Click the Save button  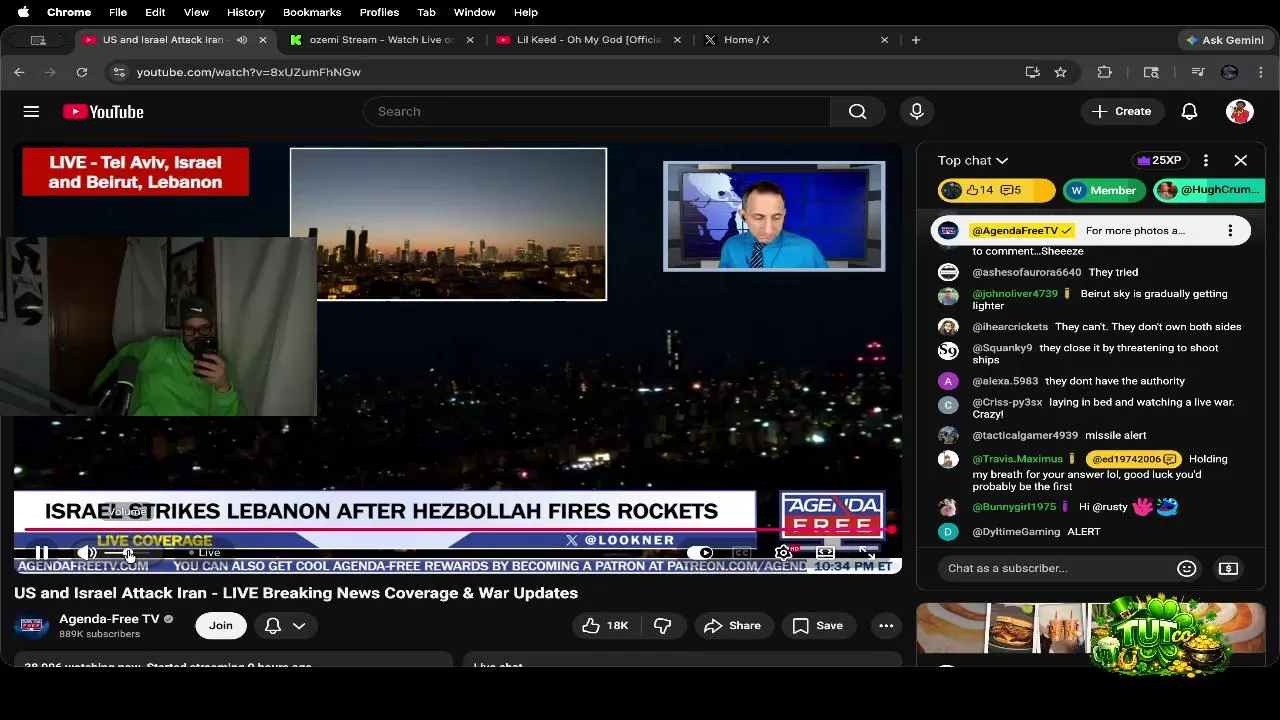[x=817, y=625]
